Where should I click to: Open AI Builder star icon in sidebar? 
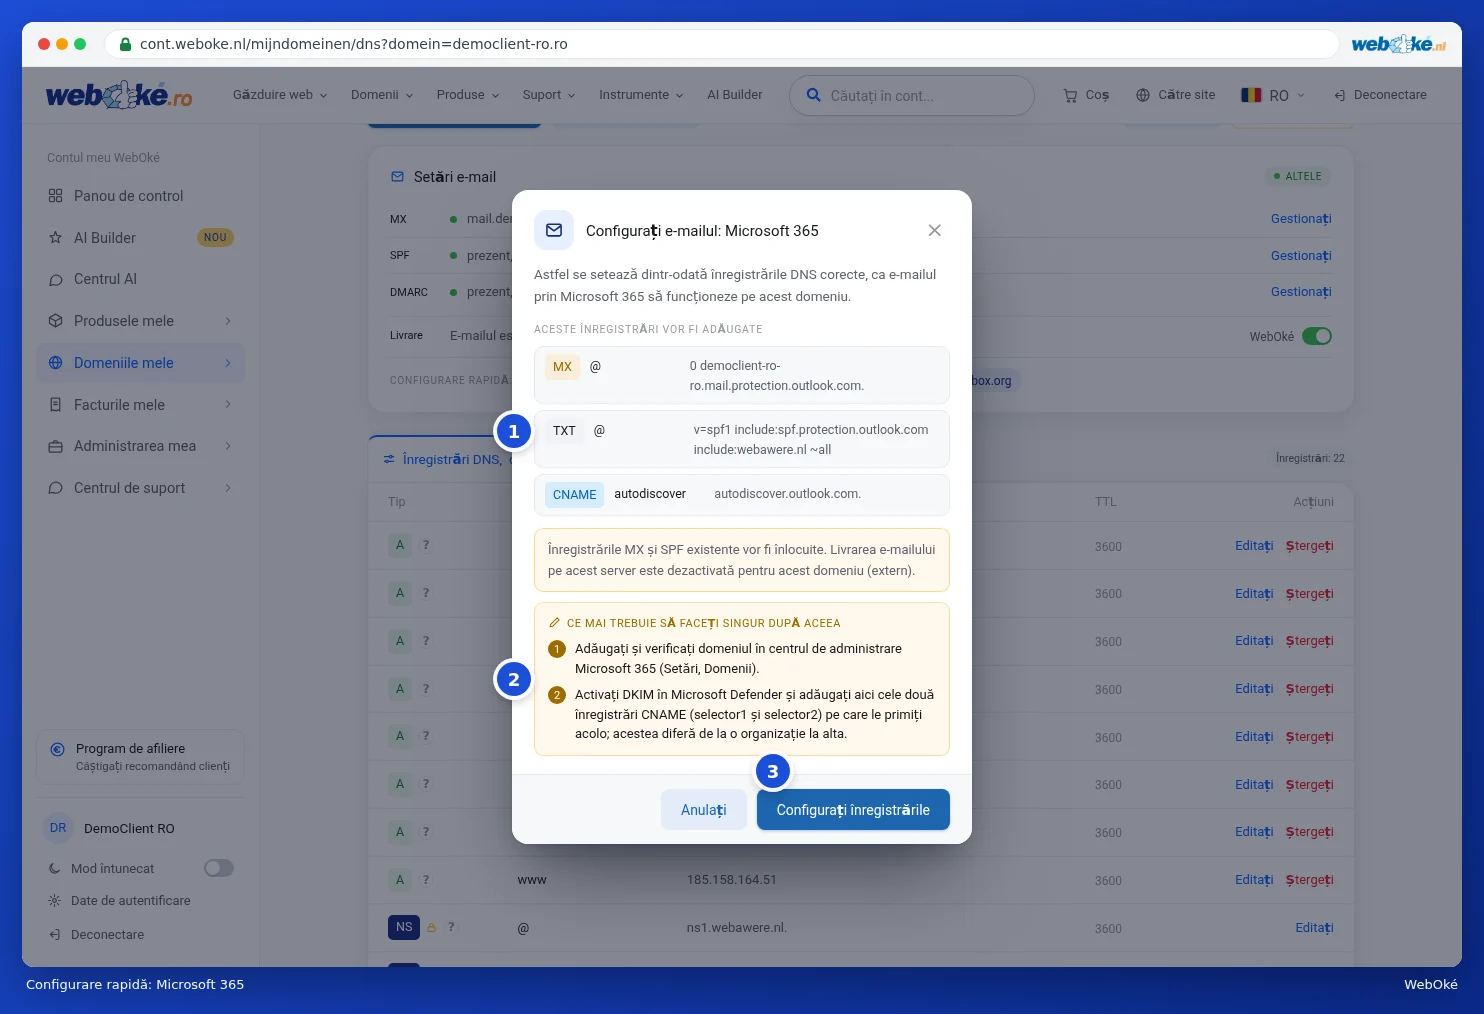coord(56,238)
